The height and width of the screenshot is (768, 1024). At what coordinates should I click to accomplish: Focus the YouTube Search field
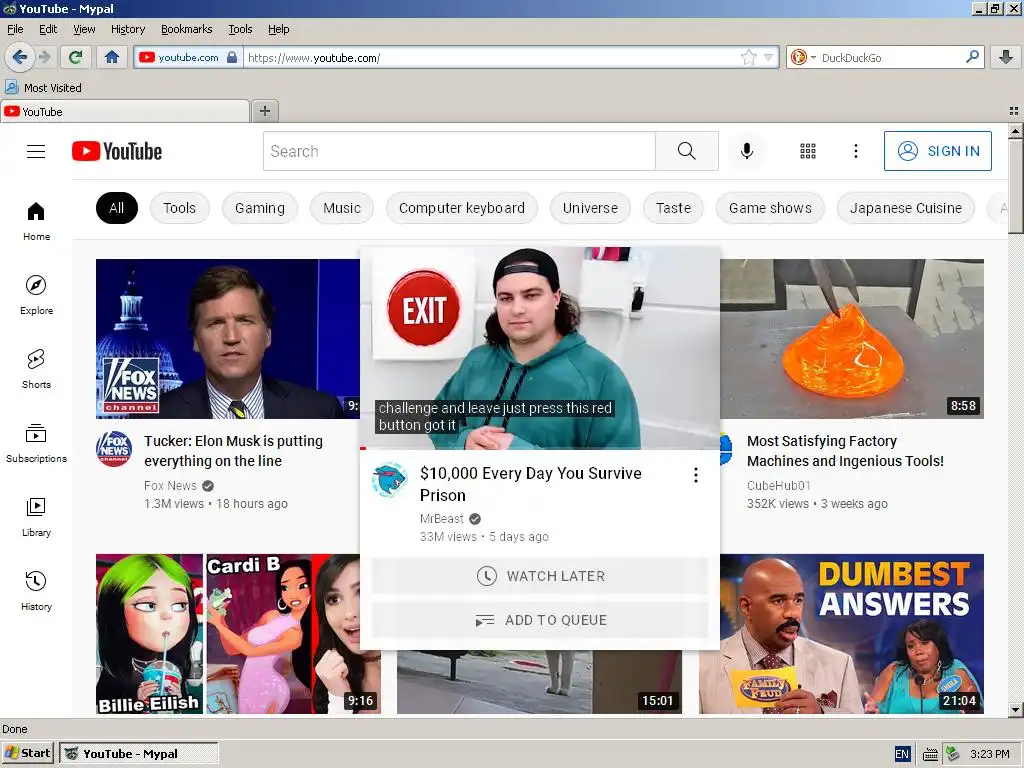point(459,152)
